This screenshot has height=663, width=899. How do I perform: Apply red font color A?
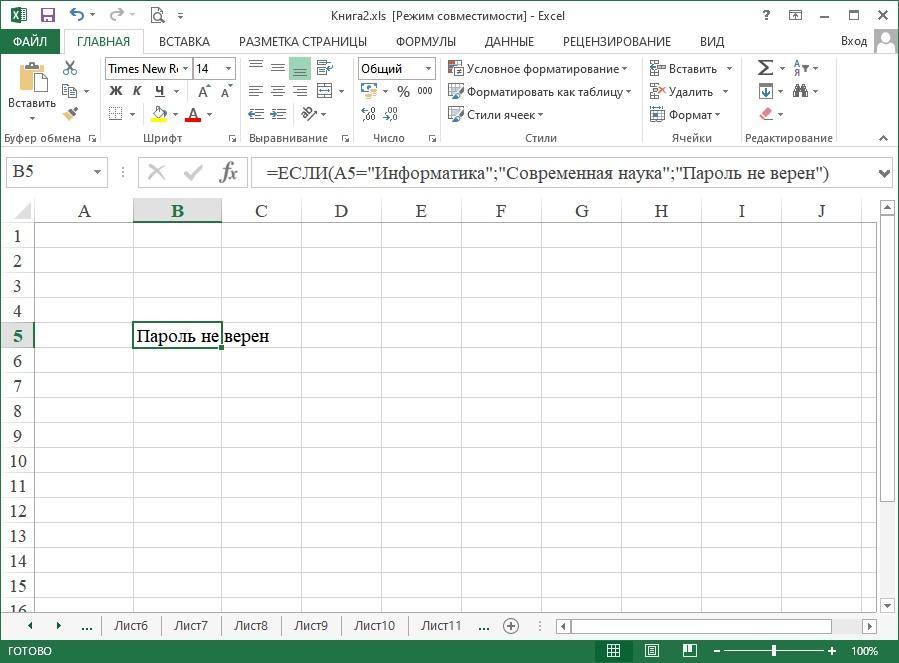[x=193, y=114]
